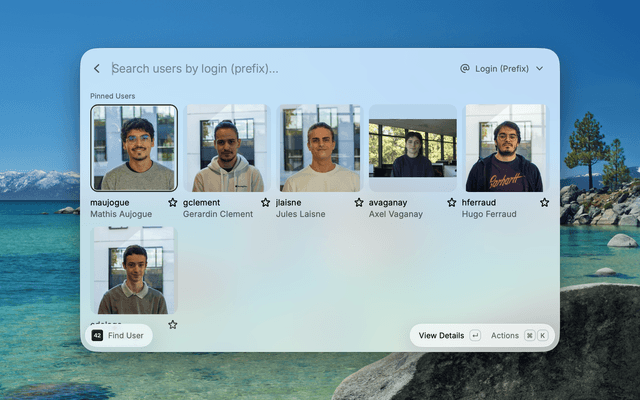Select the second-row user photo thumbnail
Image resolution: width=640 pixels, height=400 pixels.
click(134, 270)
